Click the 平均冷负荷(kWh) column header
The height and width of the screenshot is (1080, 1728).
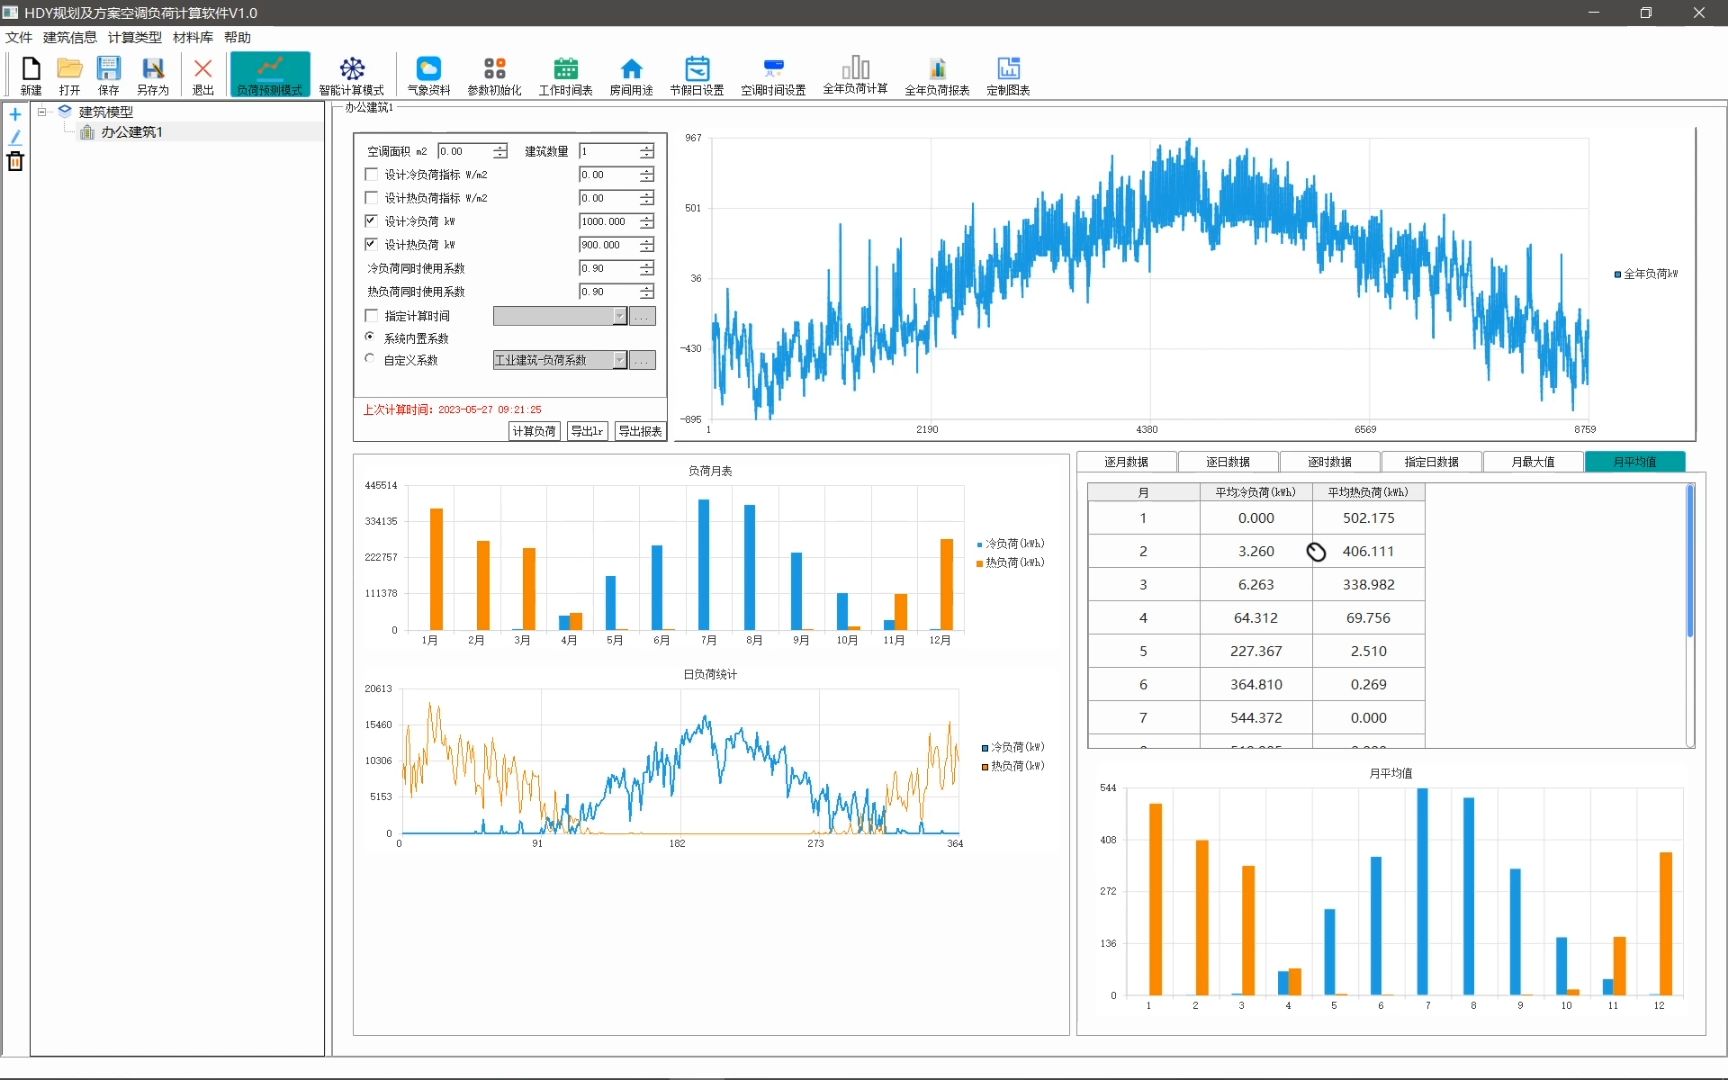(x=1256, y=492)
